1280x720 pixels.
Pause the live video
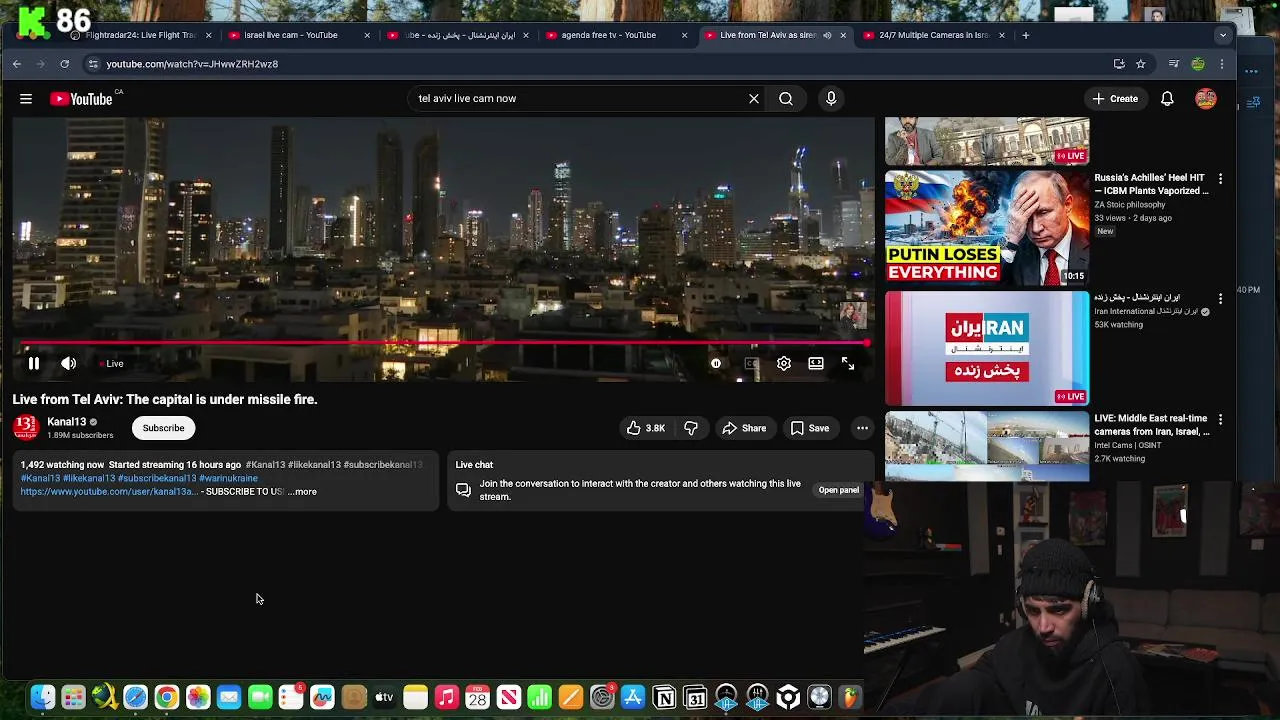tap(33, 364)
